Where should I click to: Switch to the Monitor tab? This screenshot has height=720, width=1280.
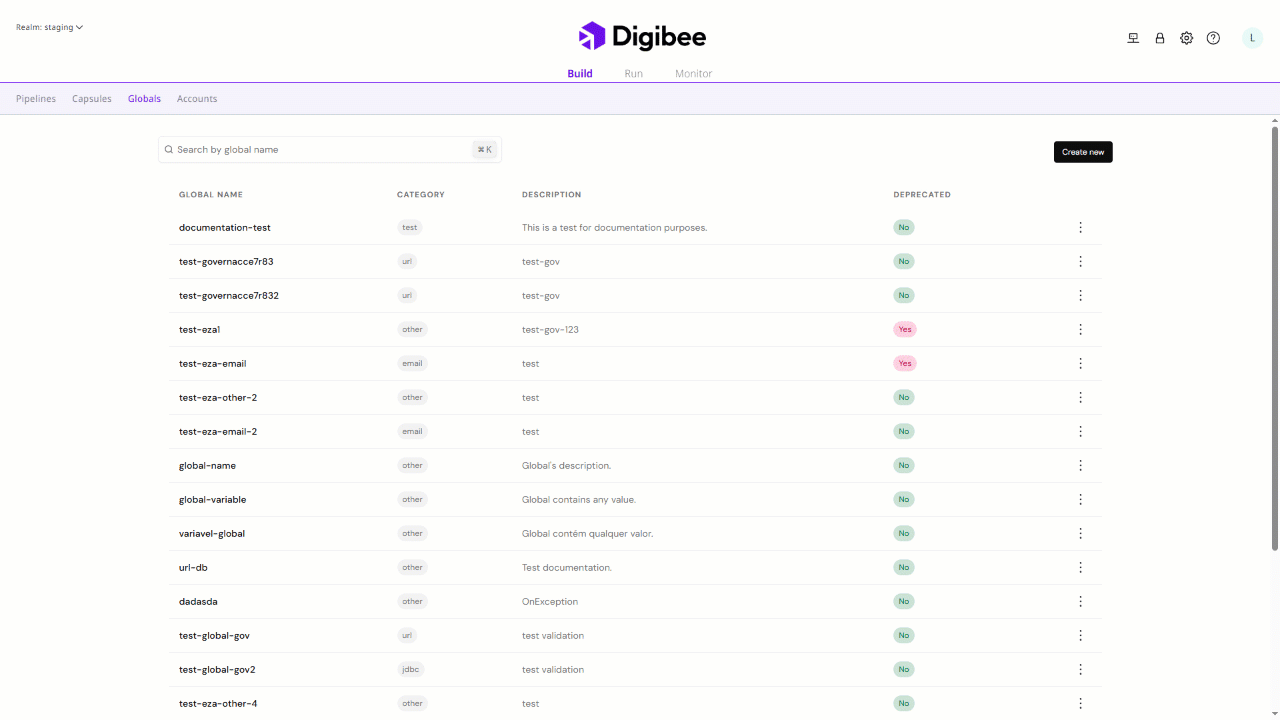pos(693,74)
